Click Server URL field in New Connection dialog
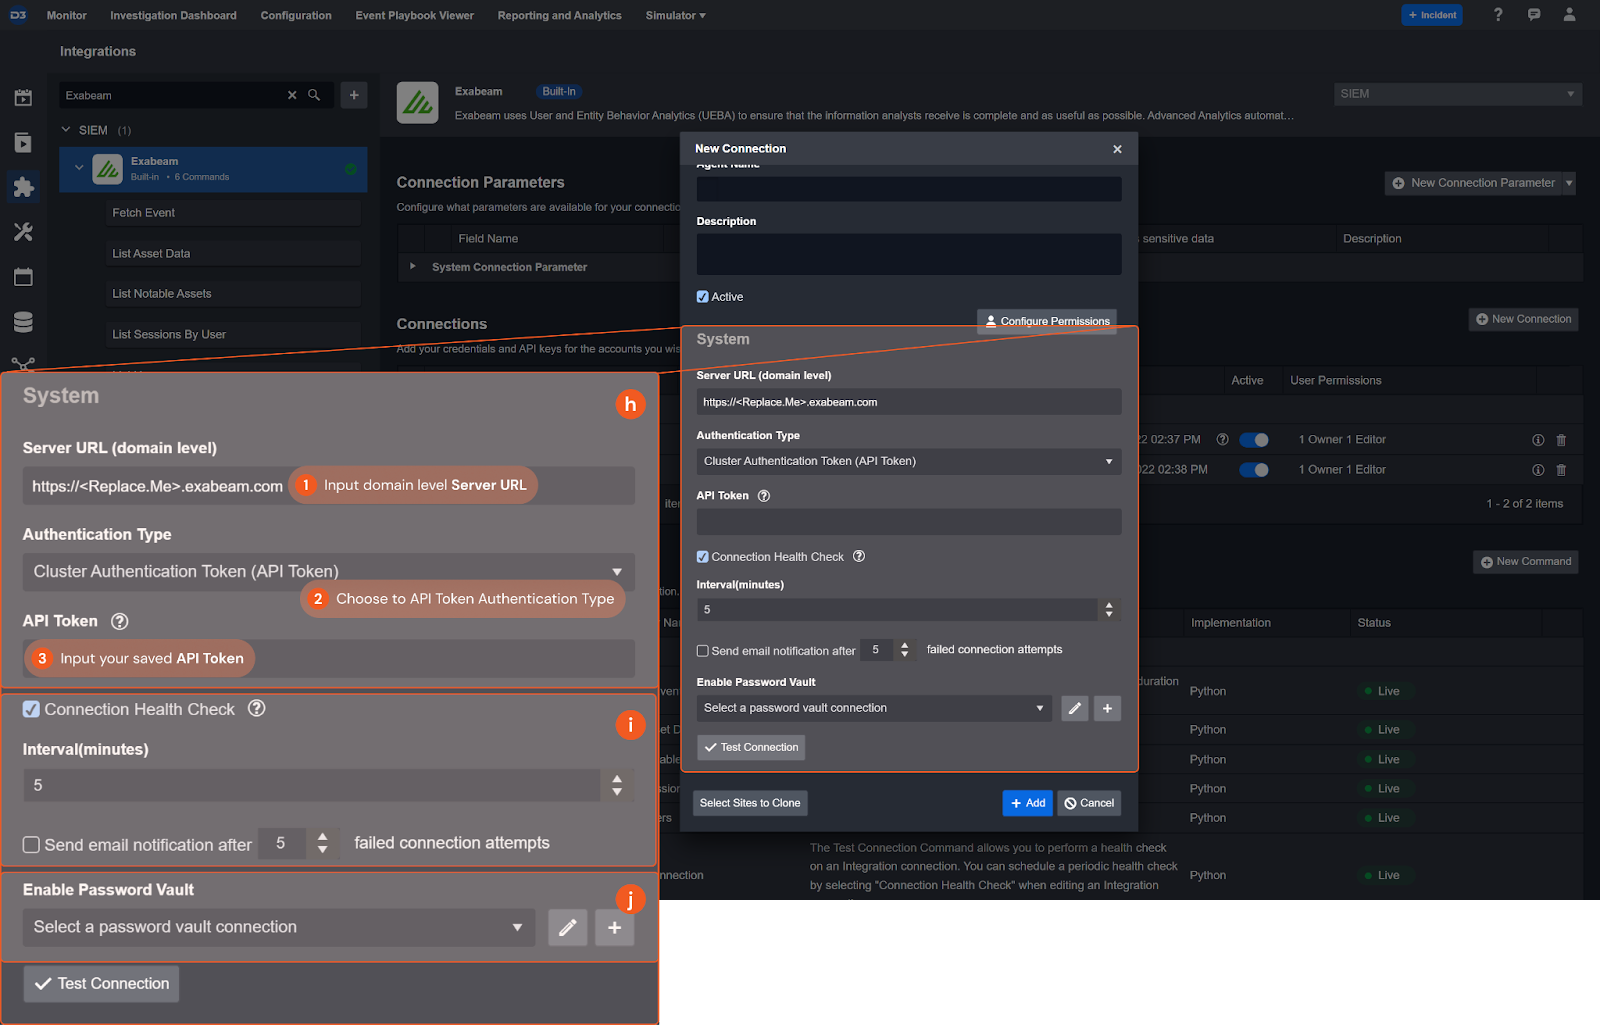The width and height of the screenshot is (1600, 1025). (909, 402)
